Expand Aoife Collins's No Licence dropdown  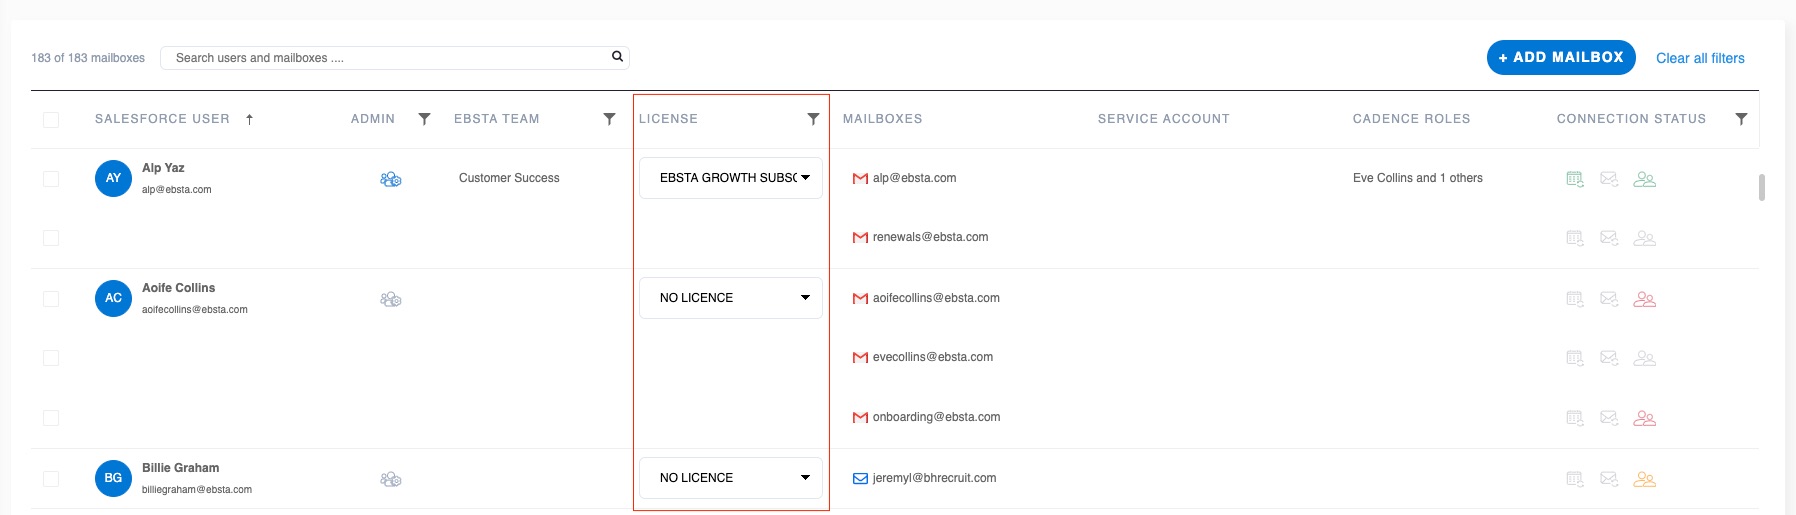(x=730, y=298)
